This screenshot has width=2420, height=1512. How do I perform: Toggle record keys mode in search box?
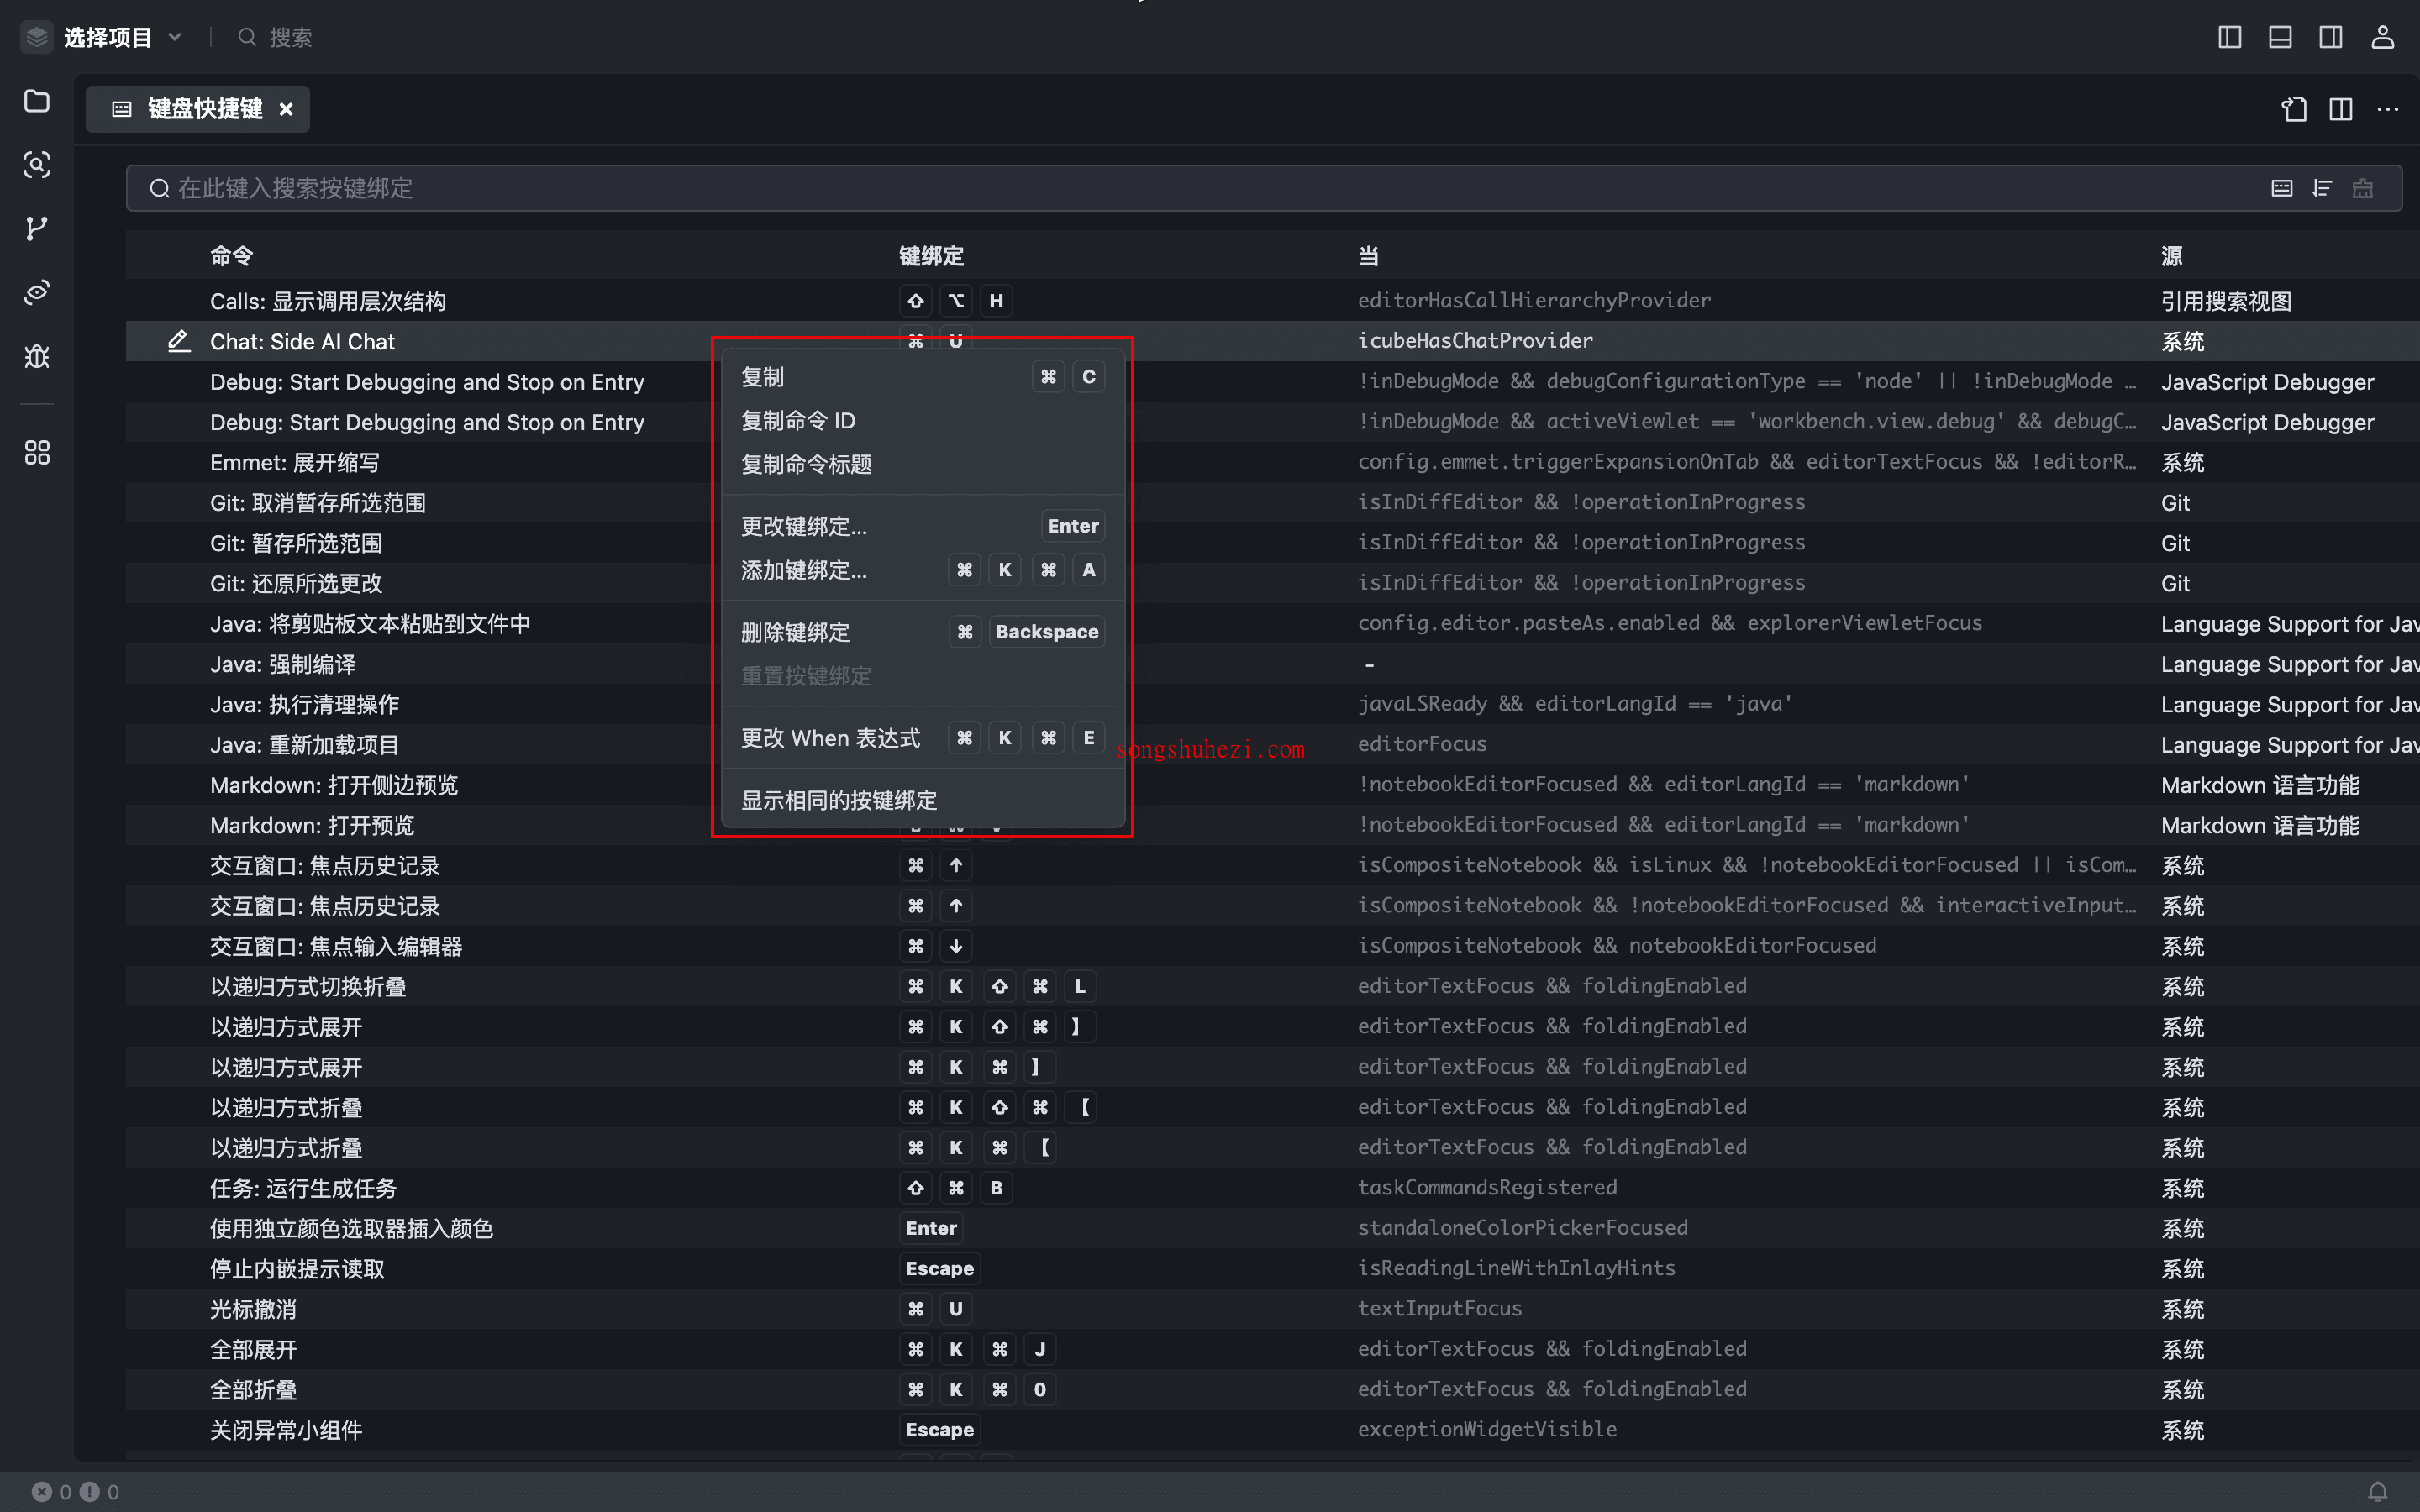click(2282, 188)
